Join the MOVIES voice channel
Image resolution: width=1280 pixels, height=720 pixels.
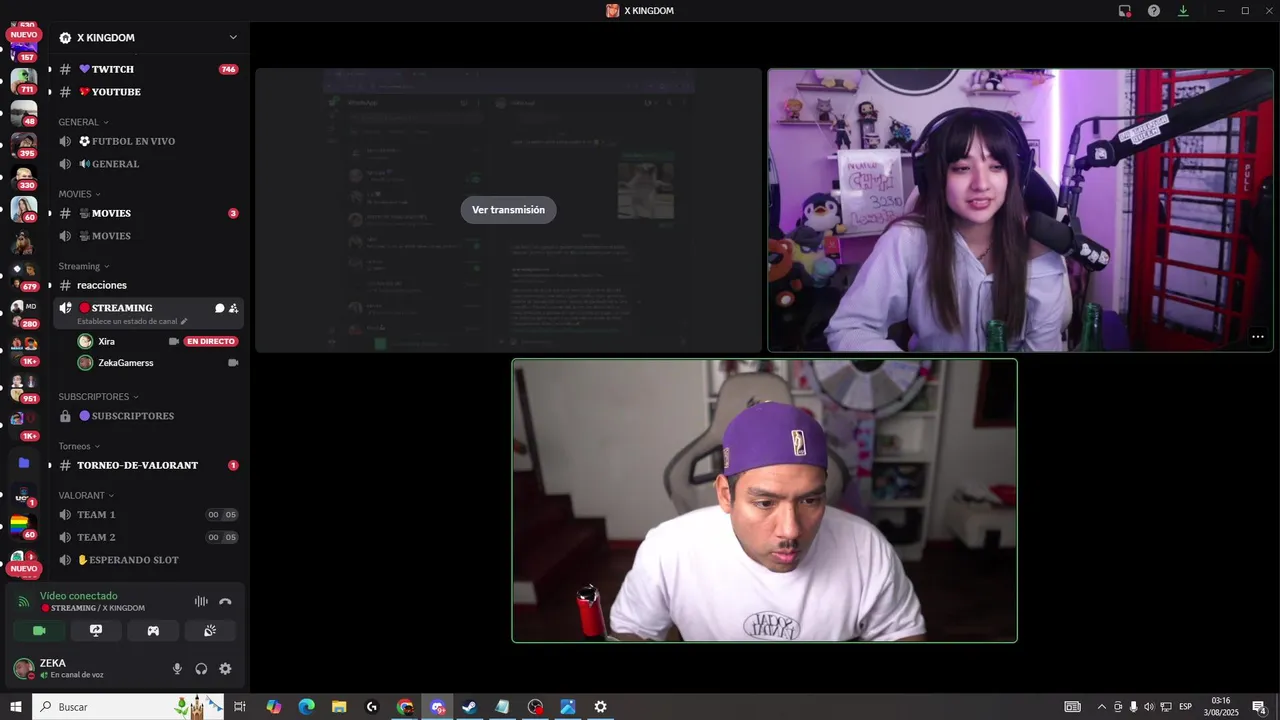click(x=148, y=236)
